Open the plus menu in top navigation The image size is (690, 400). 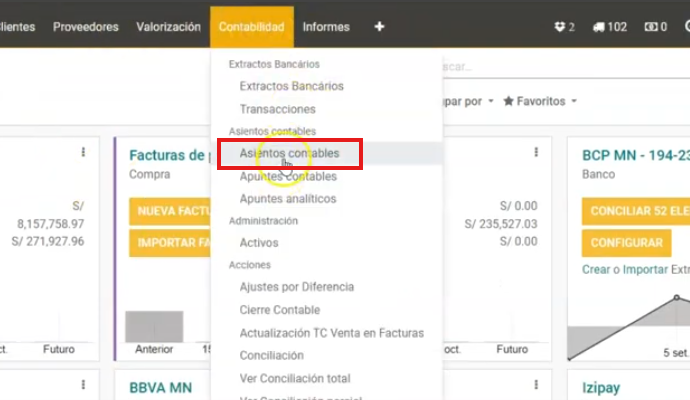point(379,27)
